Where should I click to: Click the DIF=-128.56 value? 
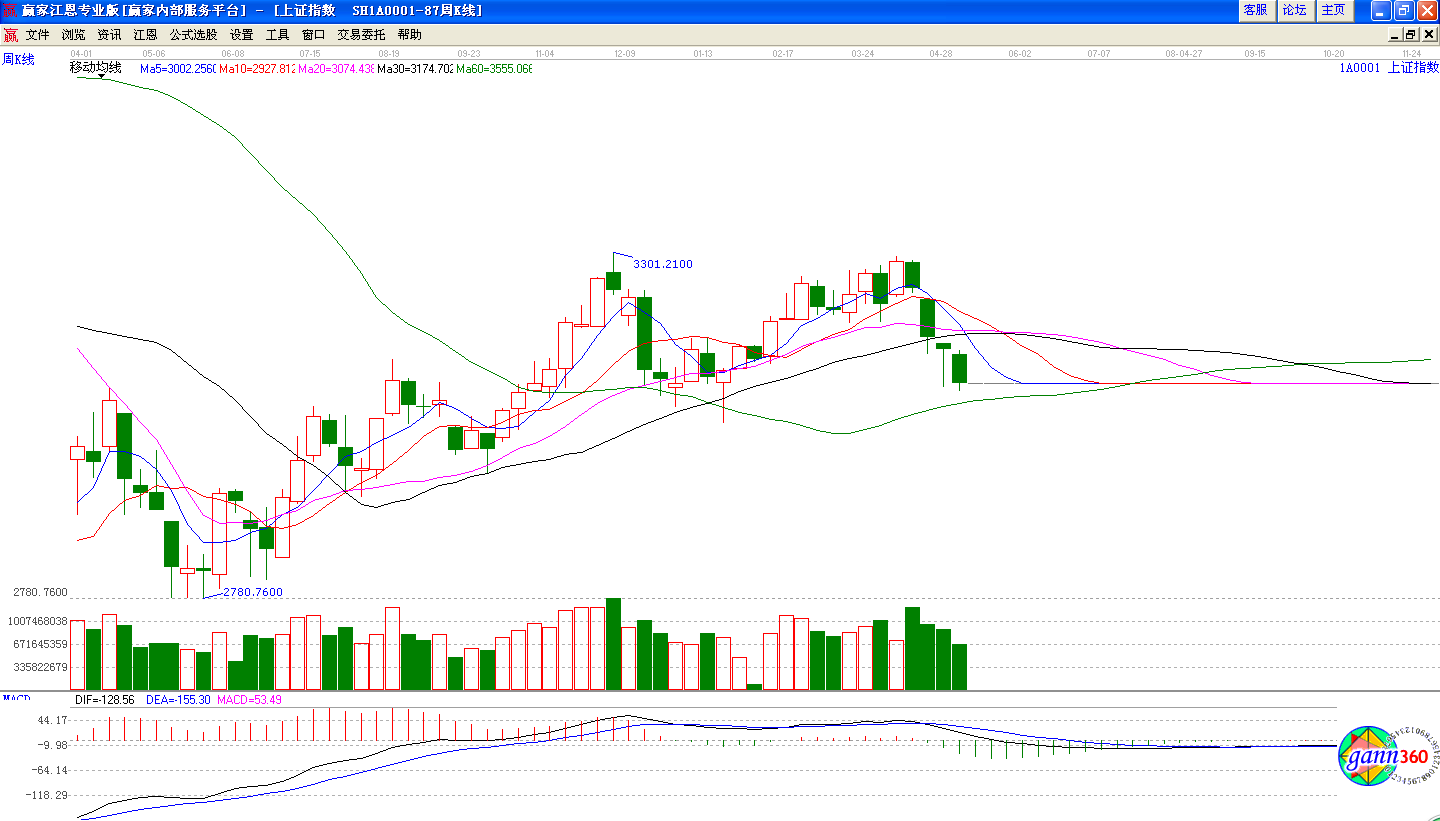pyautogui.click(x=105, y=700)
